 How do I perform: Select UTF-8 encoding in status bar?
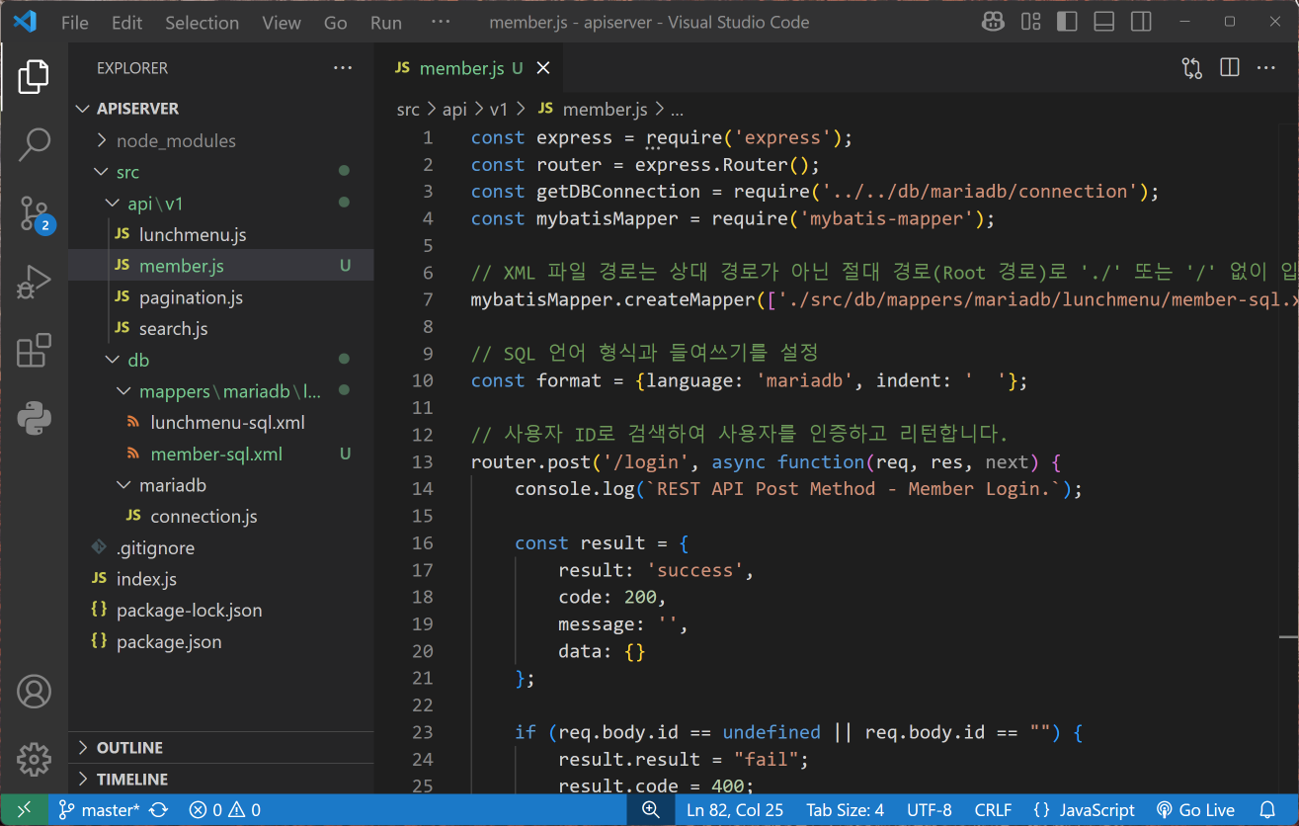pos(929,810)
